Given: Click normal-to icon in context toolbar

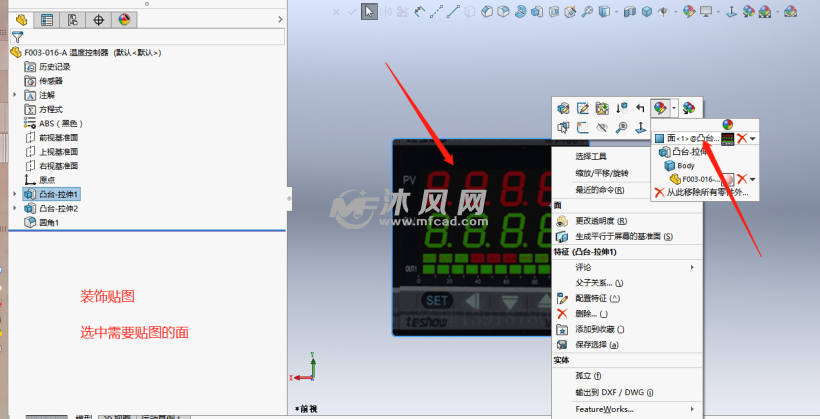Looking at the screenshot, I should tap(641, 128).
